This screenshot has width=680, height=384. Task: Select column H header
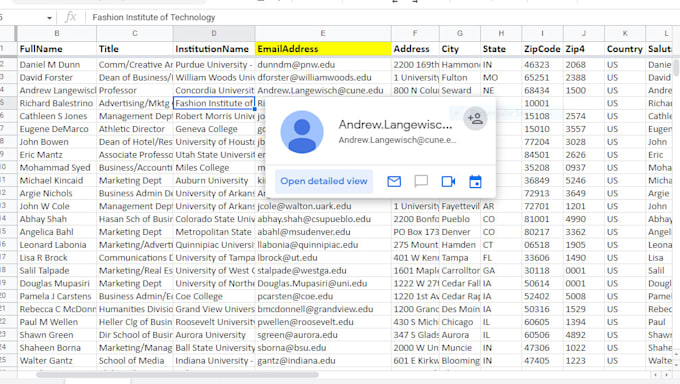[501, 33]
